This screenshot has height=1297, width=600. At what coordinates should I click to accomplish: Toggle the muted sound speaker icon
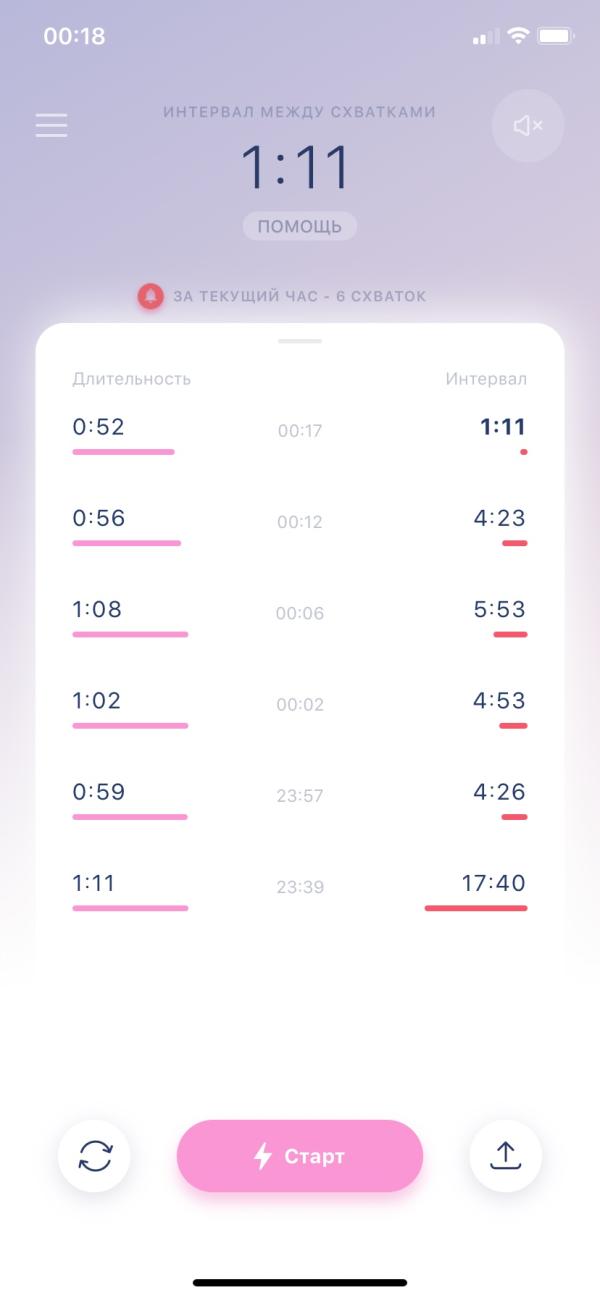[x=528, y=126]
